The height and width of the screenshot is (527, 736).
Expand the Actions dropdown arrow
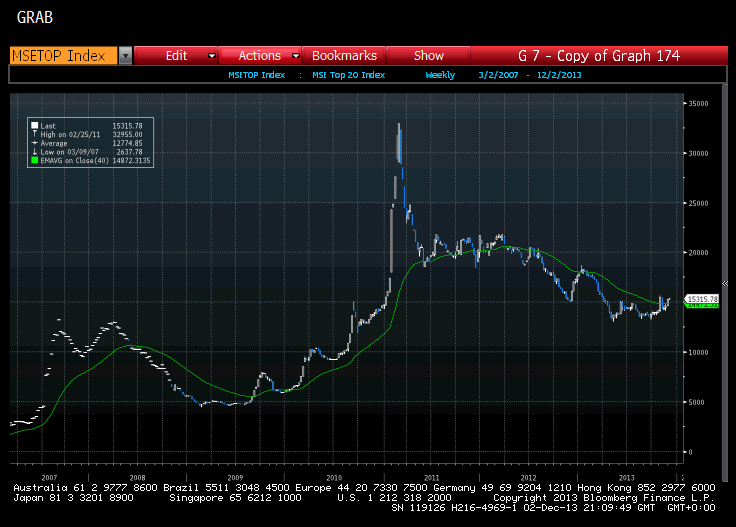pyautogui.click(x=296, y=56)
